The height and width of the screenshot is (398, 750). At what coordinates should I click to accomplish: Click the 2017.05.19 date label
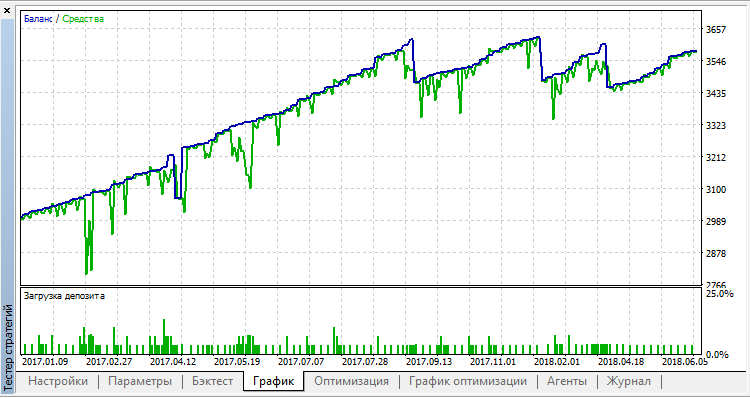pos(237,362)
